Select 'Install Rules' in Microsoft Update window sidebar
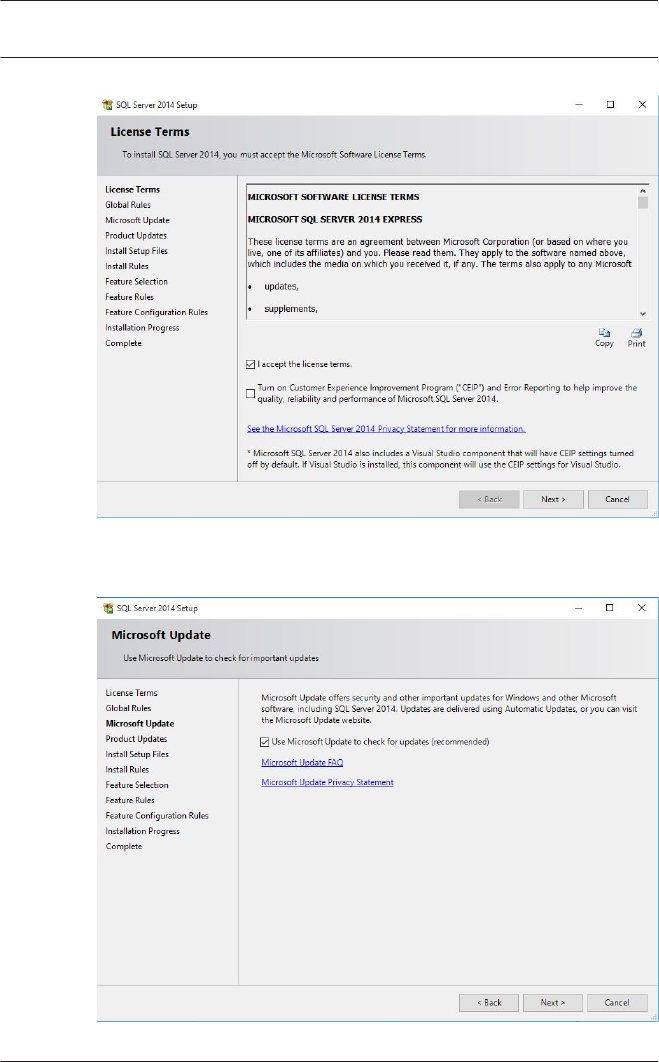The image size is (659, 1062). point(127,769)
